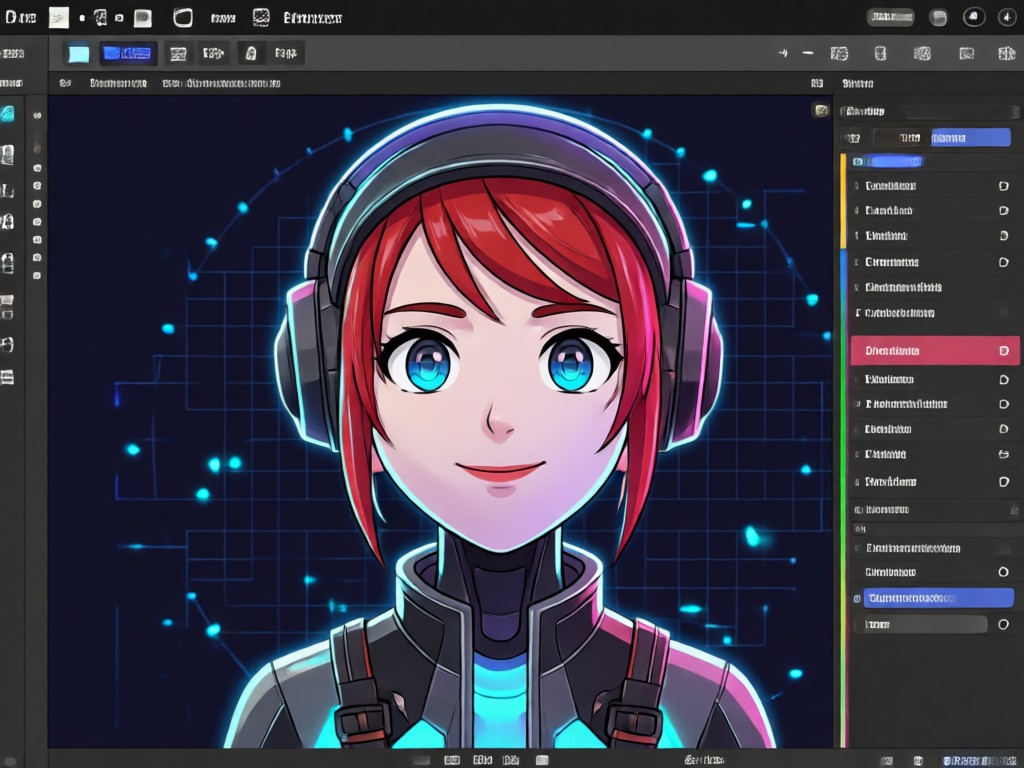Viewport: 1024px width, 768px height.
Task: Open the blue highlighted tab in right panel
Action: pyautogui.click(x=970, y=137)
